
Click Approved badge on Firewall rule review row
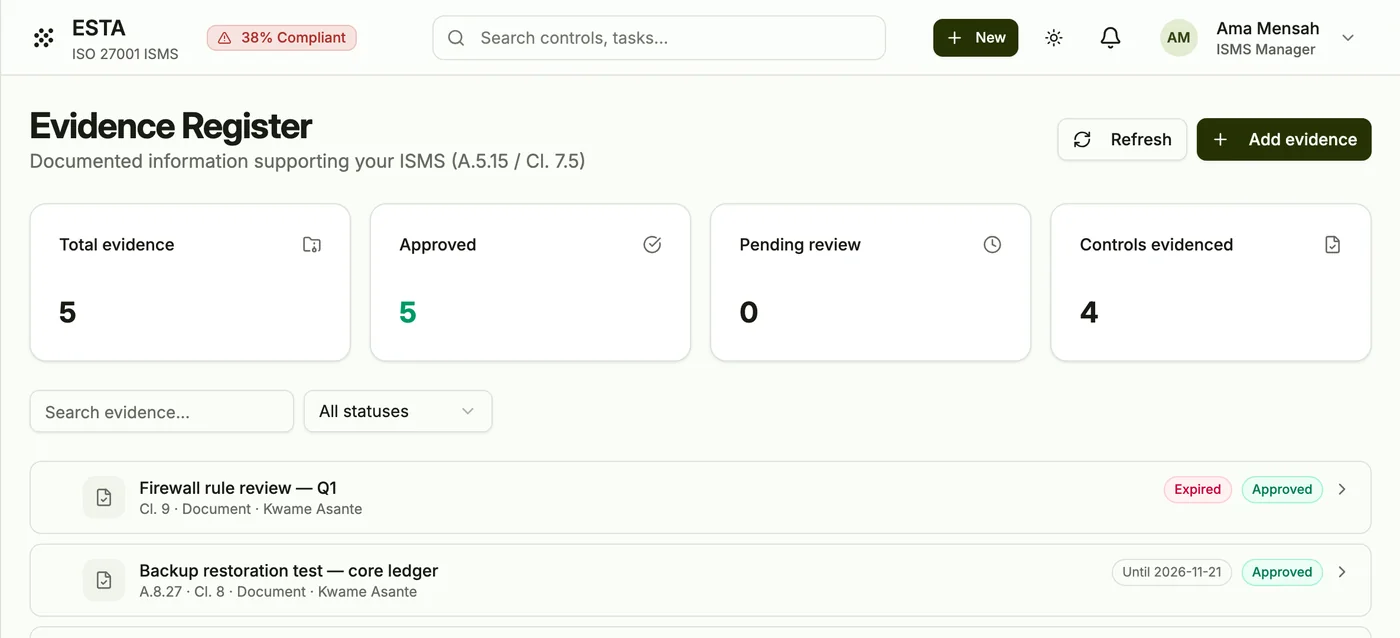[x=1282, y=489]
